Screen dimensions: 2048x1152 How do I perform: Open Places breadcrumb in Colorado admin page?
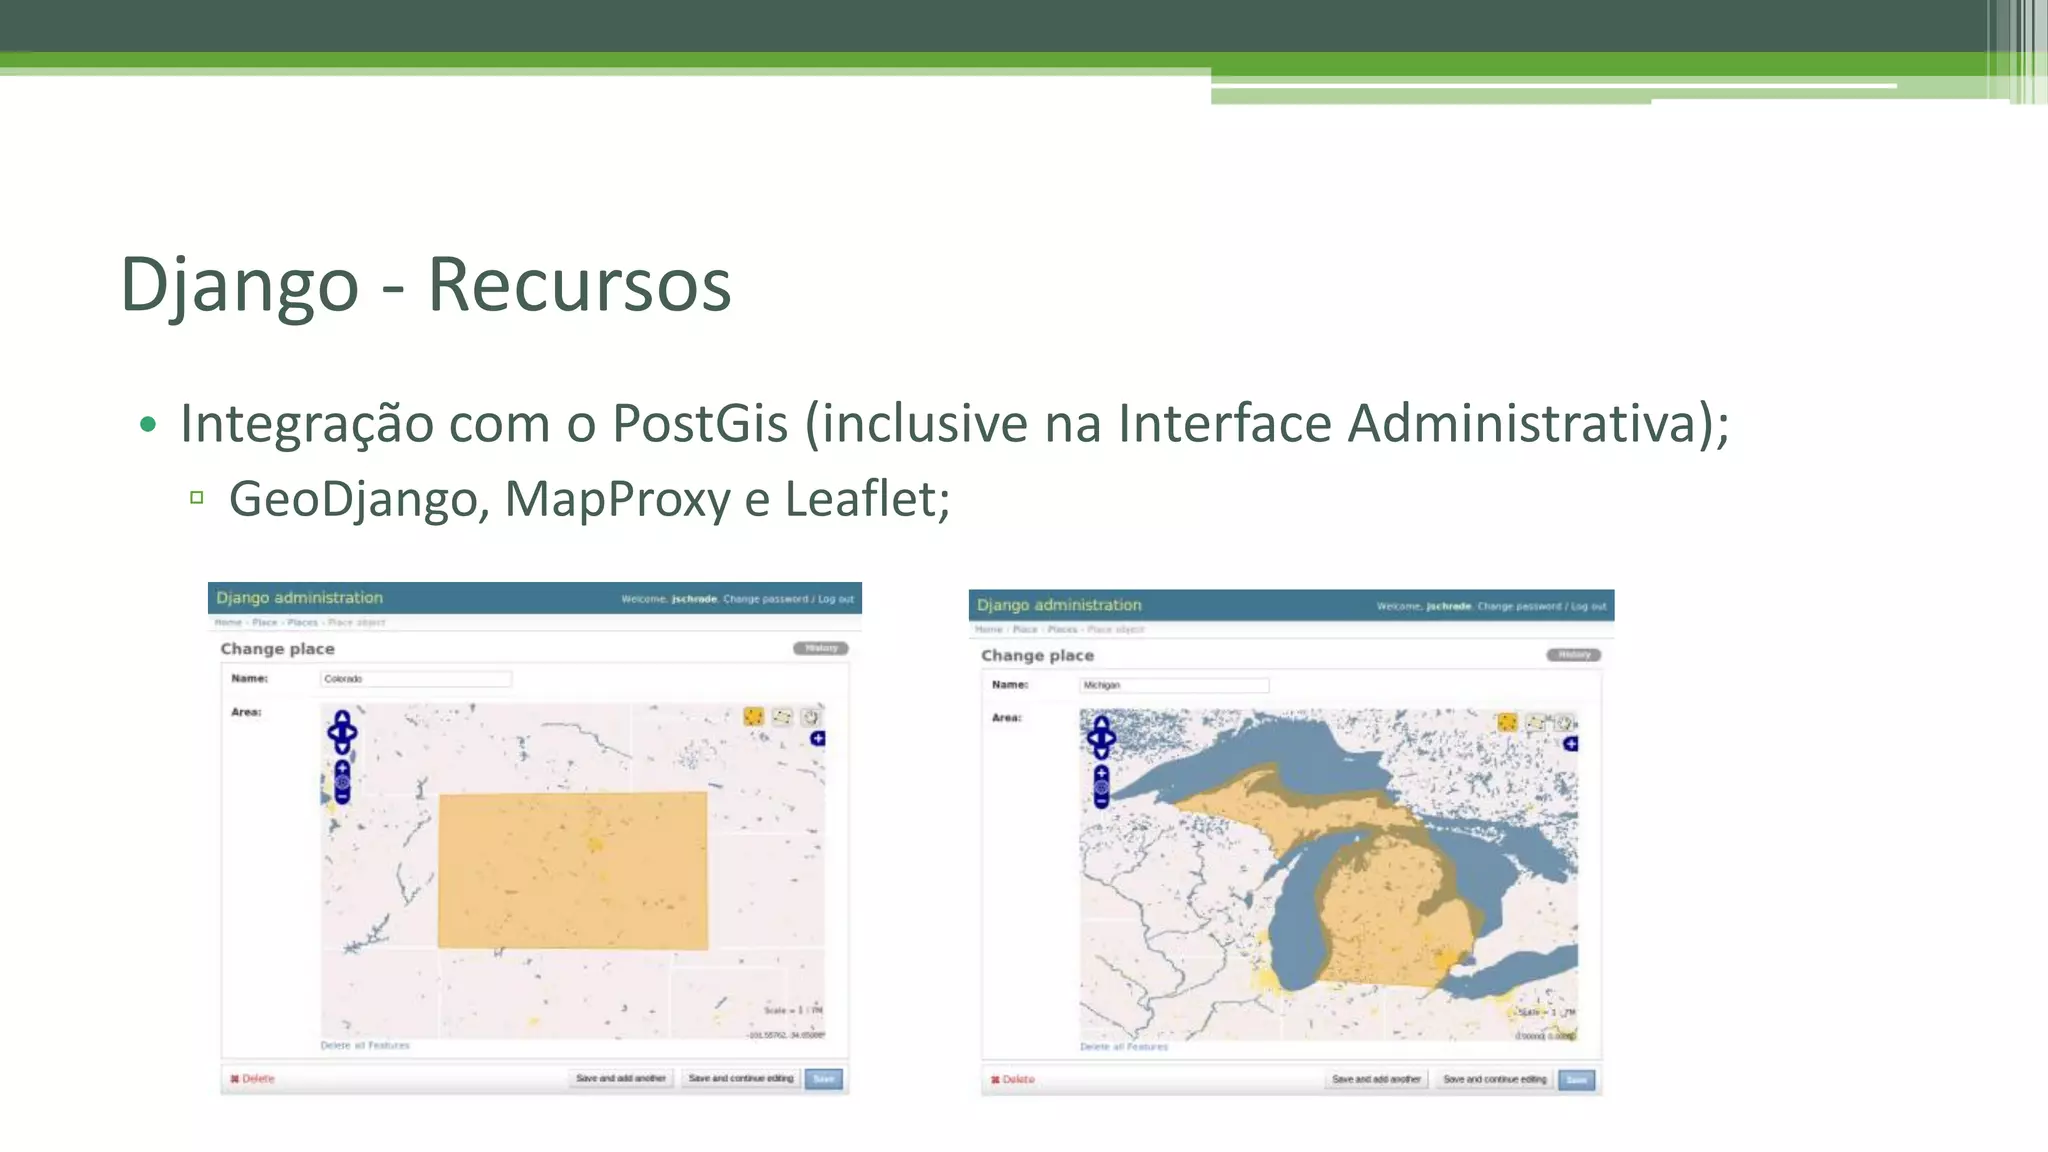303,622
